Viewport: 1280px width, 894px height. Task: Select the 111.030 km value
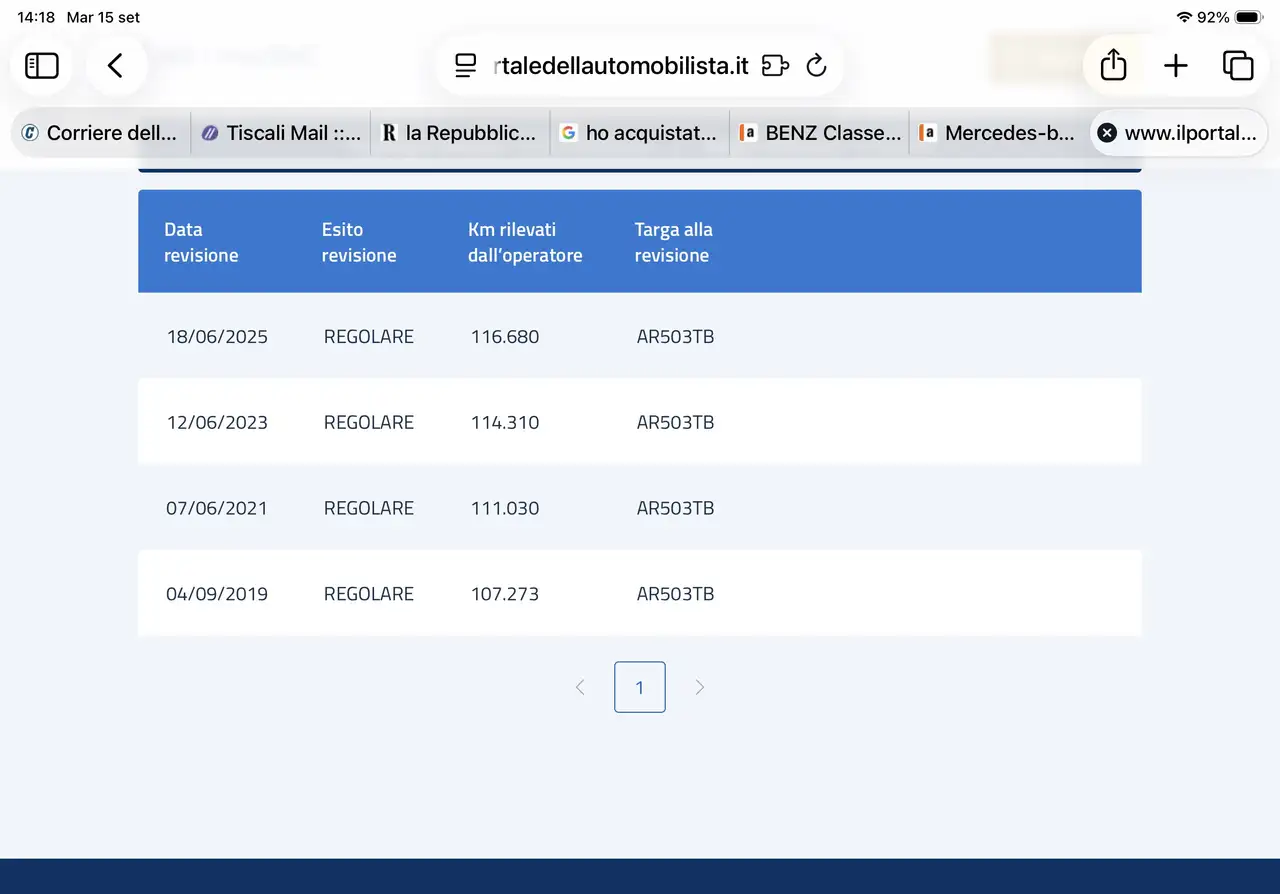click(505, 508)
